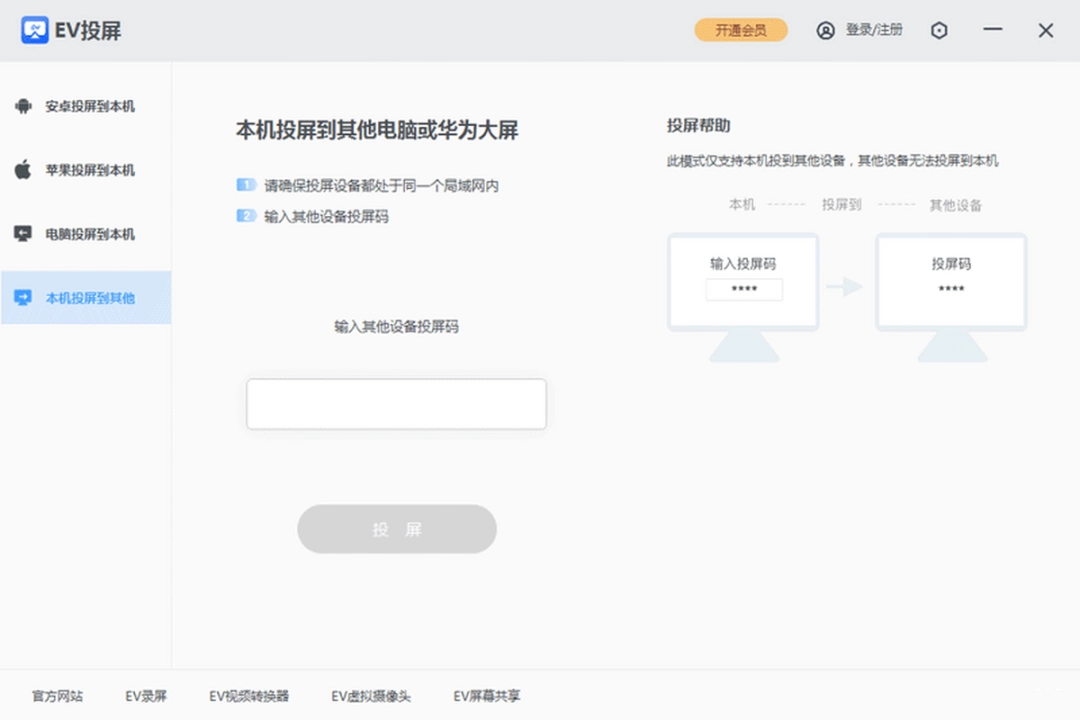This screenshot has width=1080, height=720.
Task: Select the 本机投屏到其他 cast icon
Action: [x=22, y=297]
